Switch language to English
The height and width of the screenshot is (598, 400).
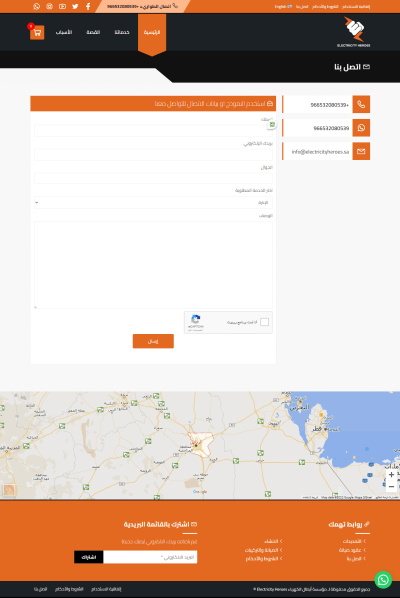[x=283, y=6]
